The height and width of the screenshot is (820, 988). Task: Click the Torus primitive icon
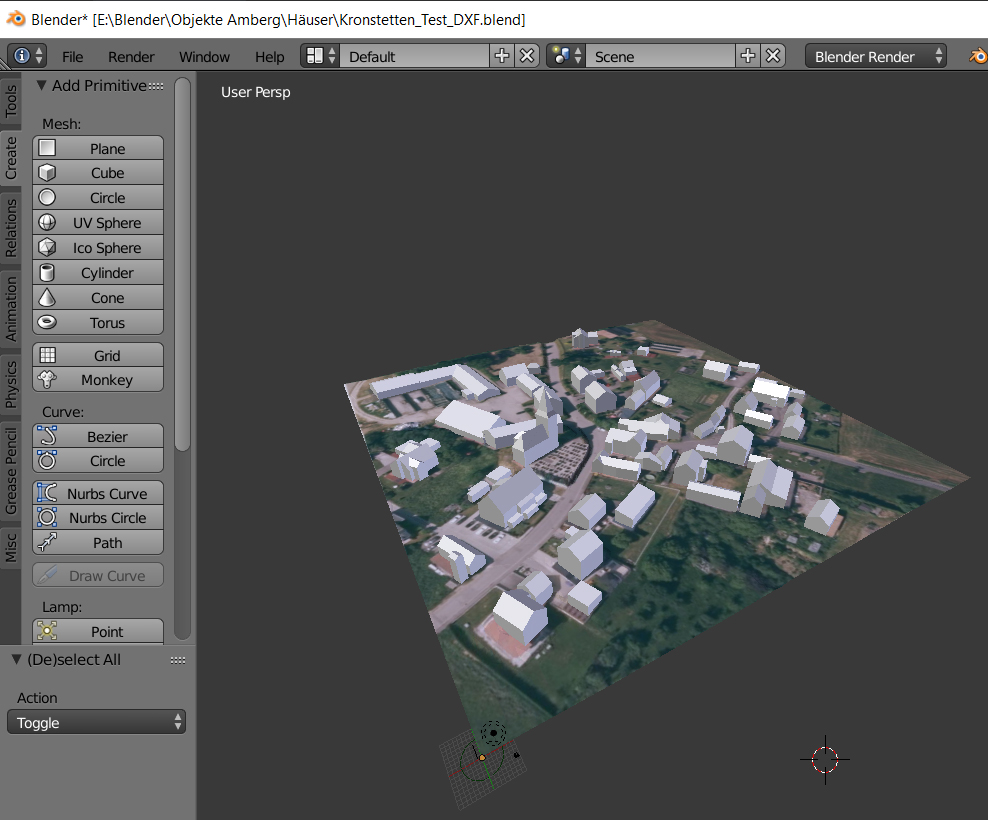coord(47,323)
